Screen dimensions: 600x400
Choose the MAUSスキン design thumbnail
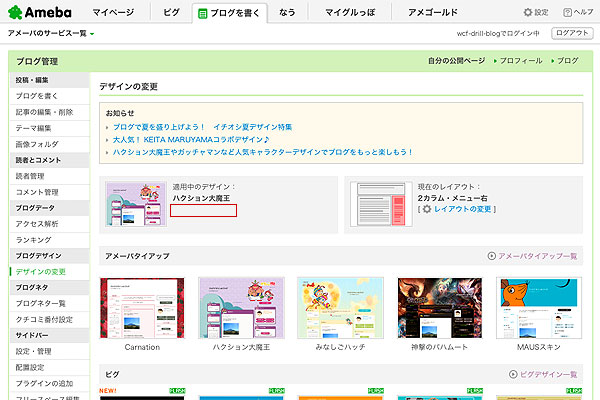(539, 308)
